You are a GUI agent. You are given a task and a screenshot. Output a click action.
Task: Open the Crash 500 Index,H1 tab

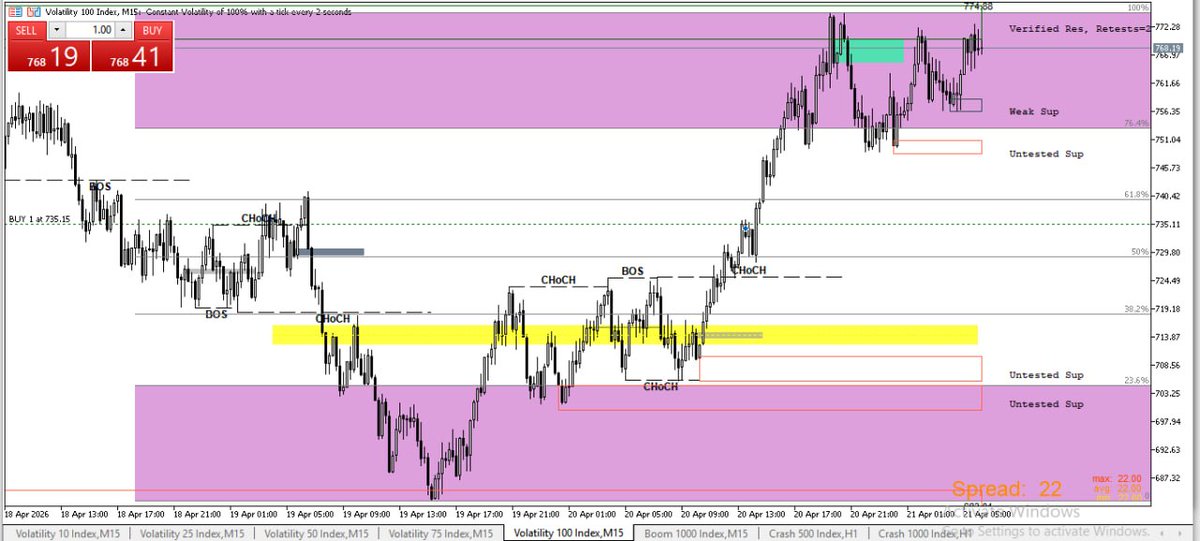point(812,533)
